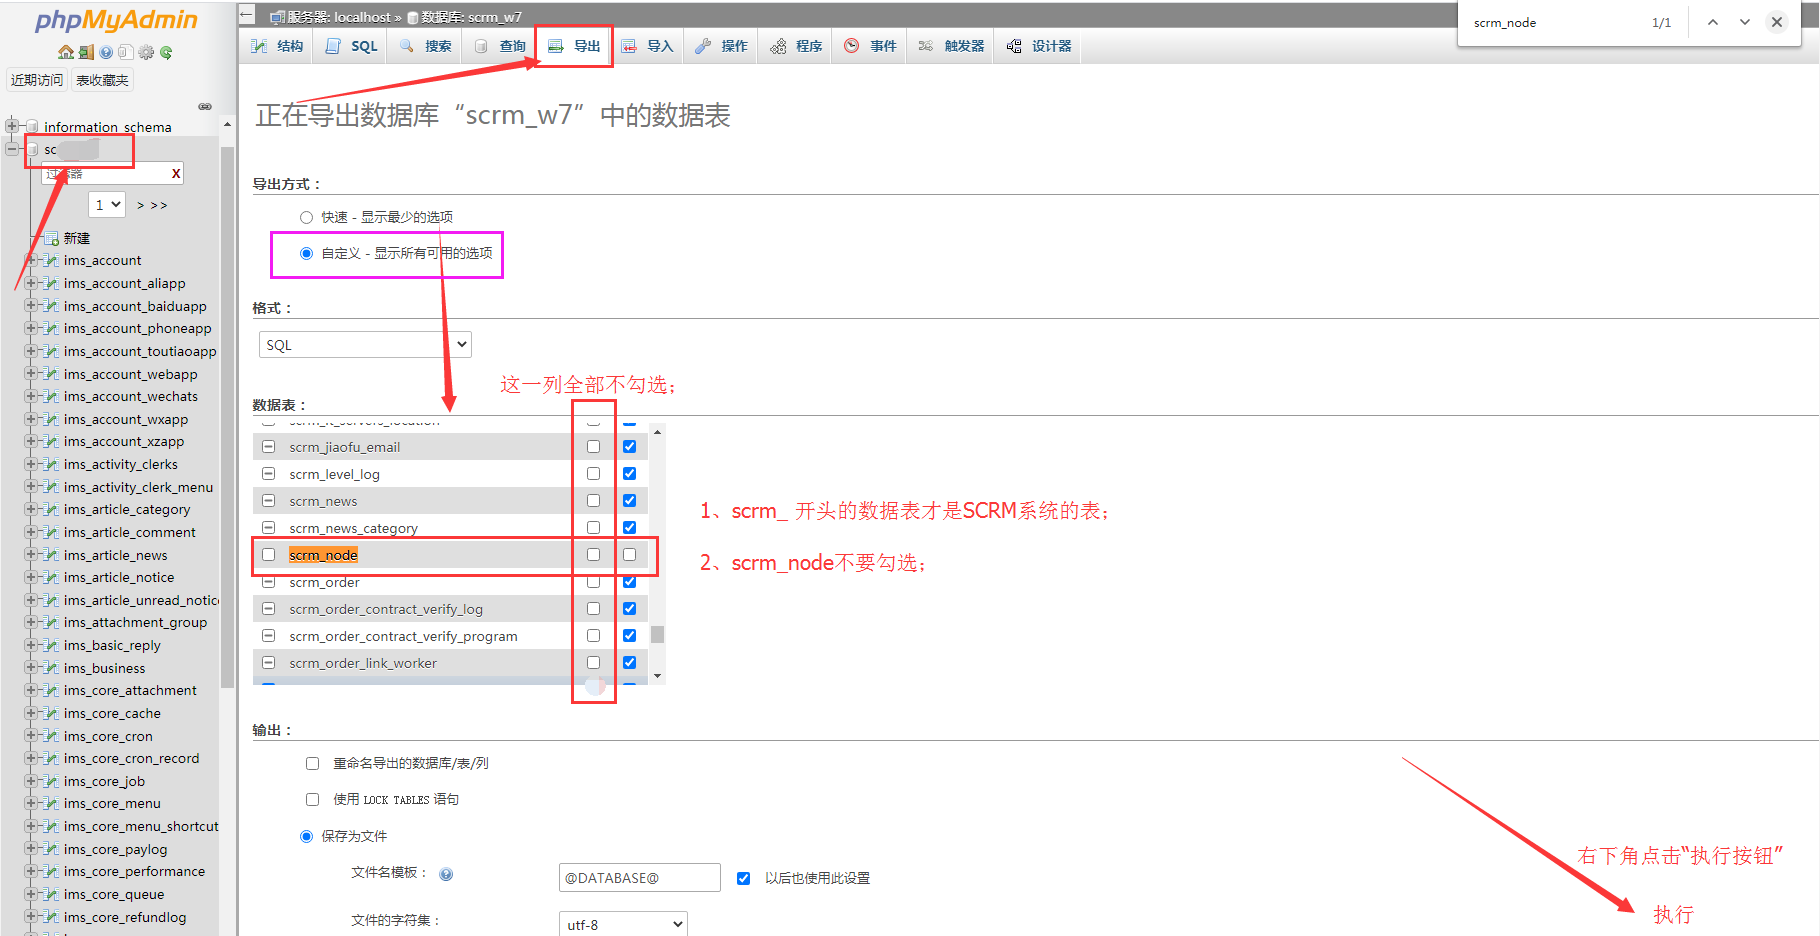Click the 服务器: localhost breadcrumb
Screen dimensions: 1820x936
339,17
